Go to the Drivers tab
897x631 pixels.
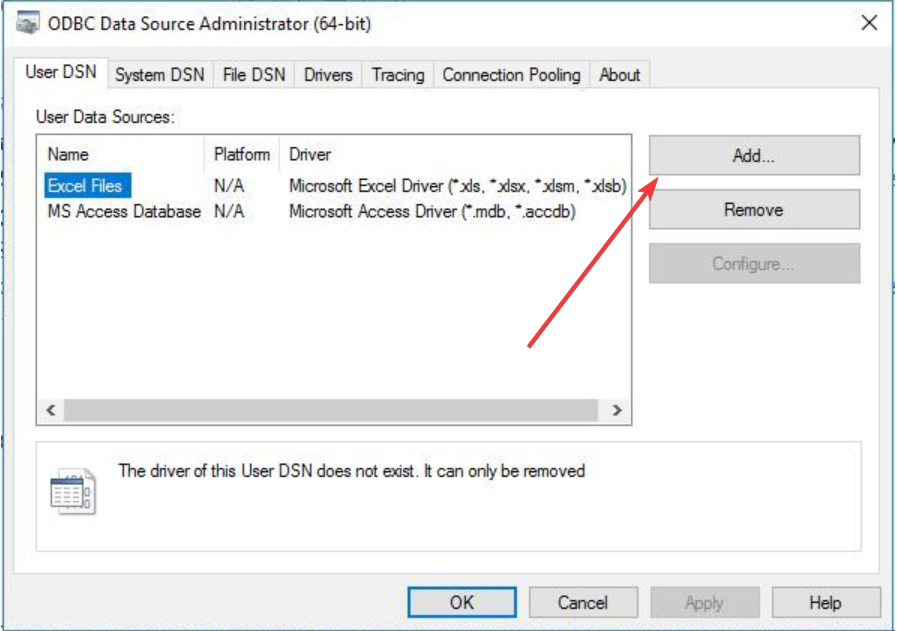coord(328,75)
